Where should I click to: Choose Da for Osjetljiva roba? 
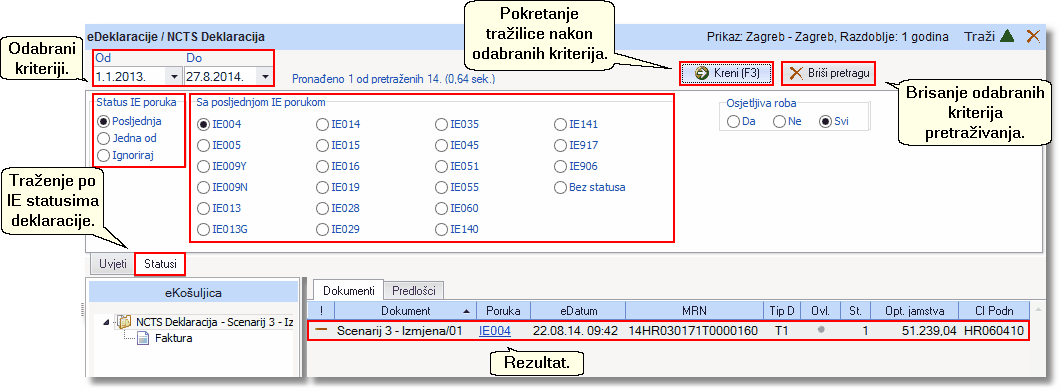741,122
